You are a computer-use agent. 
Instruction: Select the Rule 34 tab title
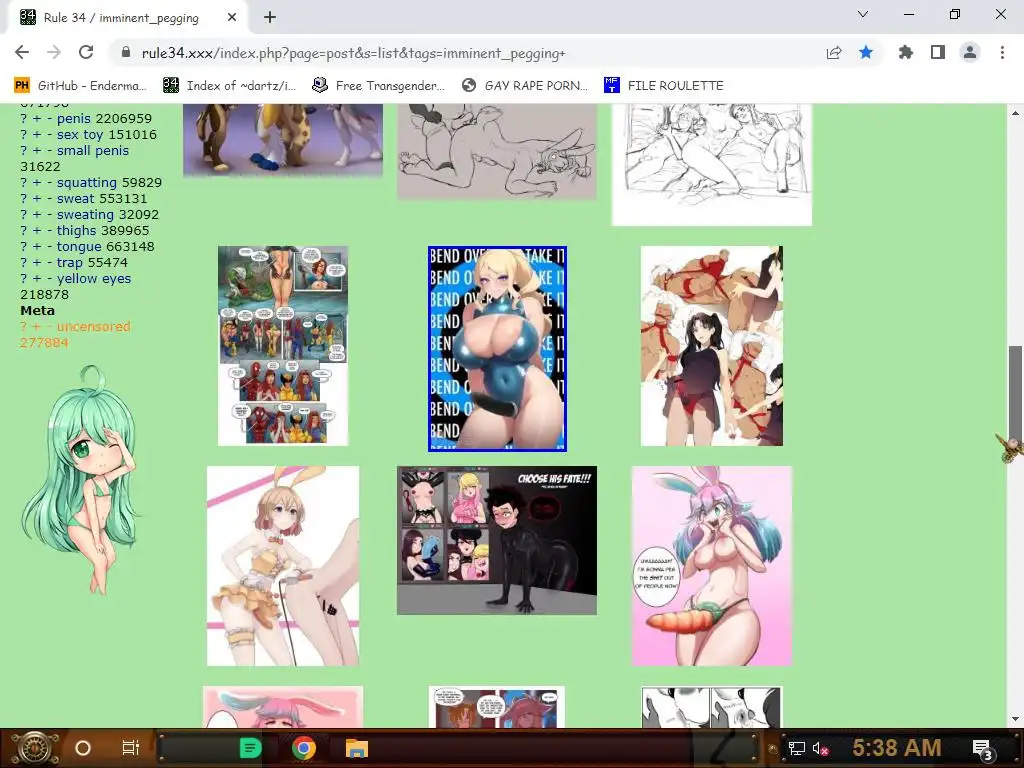[x=121, y=18]
